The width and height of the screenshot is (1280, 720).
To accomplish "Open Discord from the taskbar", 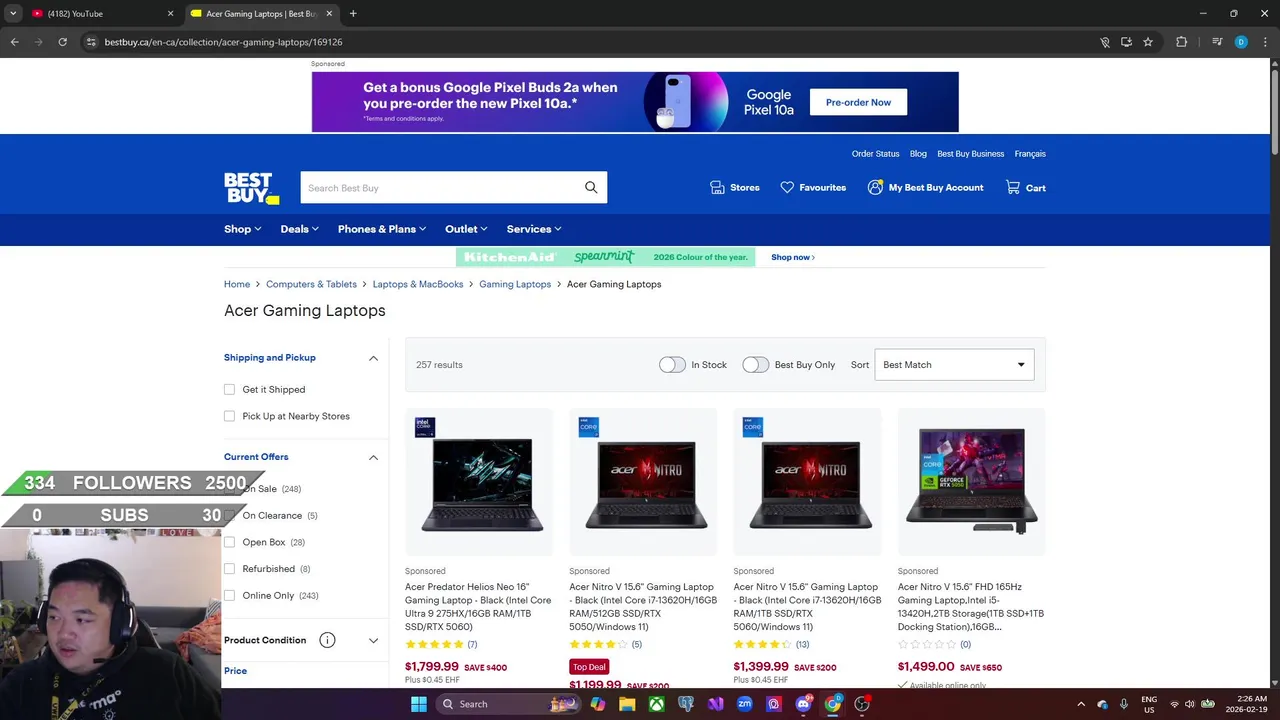I will [803, 704].
